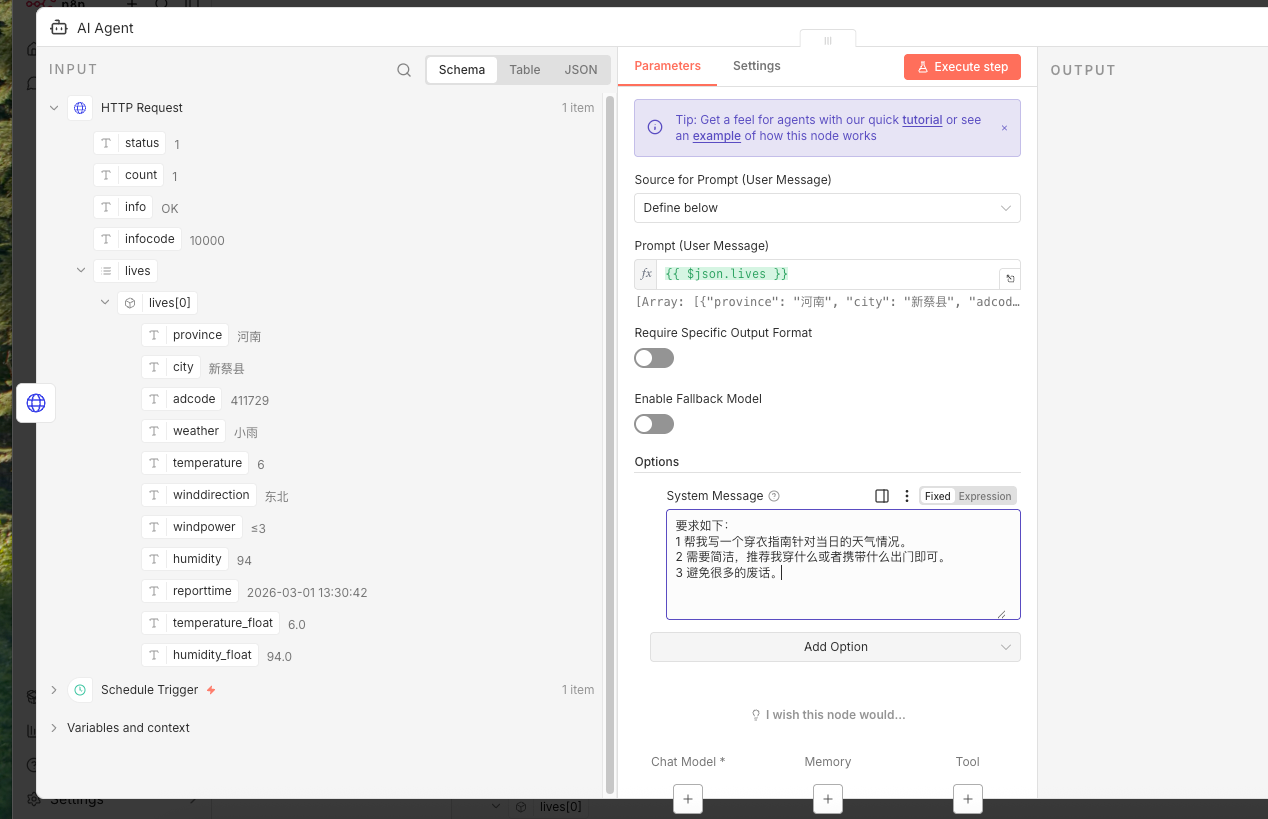Click the city field pill
The height and width of the screenshot is (819, 1268).
point(171,367)
